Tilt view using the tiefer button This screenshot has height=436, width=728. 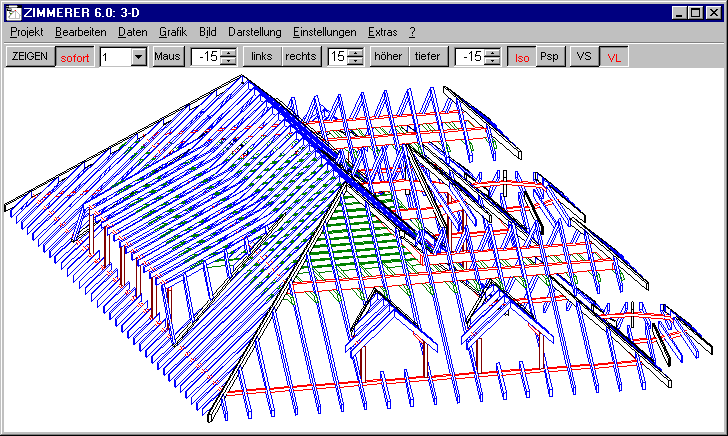coord(426,57)
